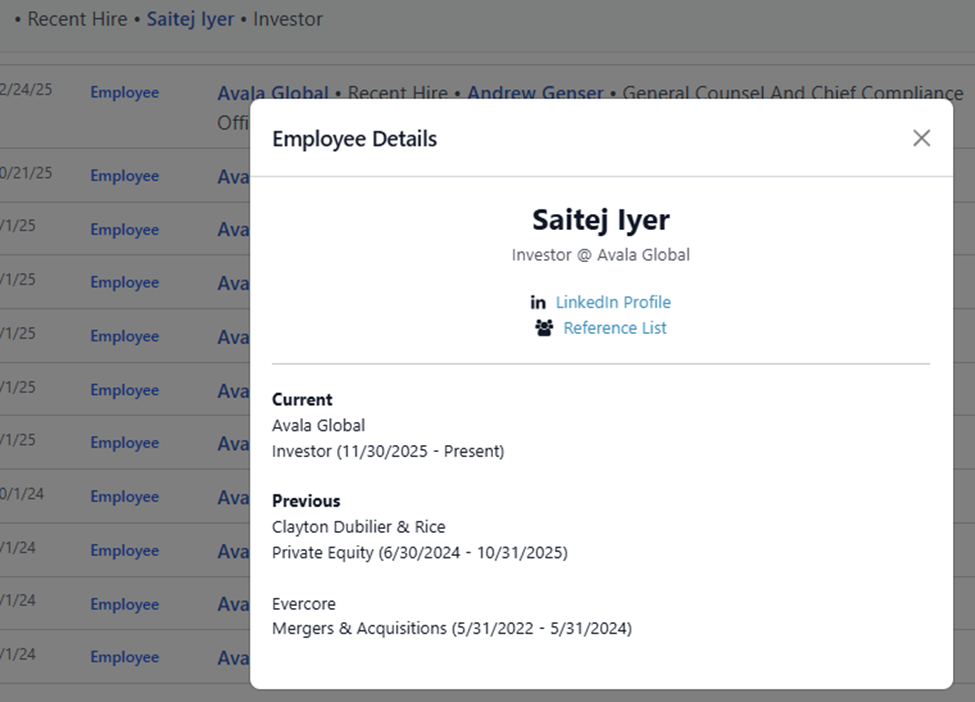Viewport: 975px width, 702px height.
Task: Click 'Private Equity (6/30/2024 - 10/31/2025)' text
Action: [x=420, y=552]
